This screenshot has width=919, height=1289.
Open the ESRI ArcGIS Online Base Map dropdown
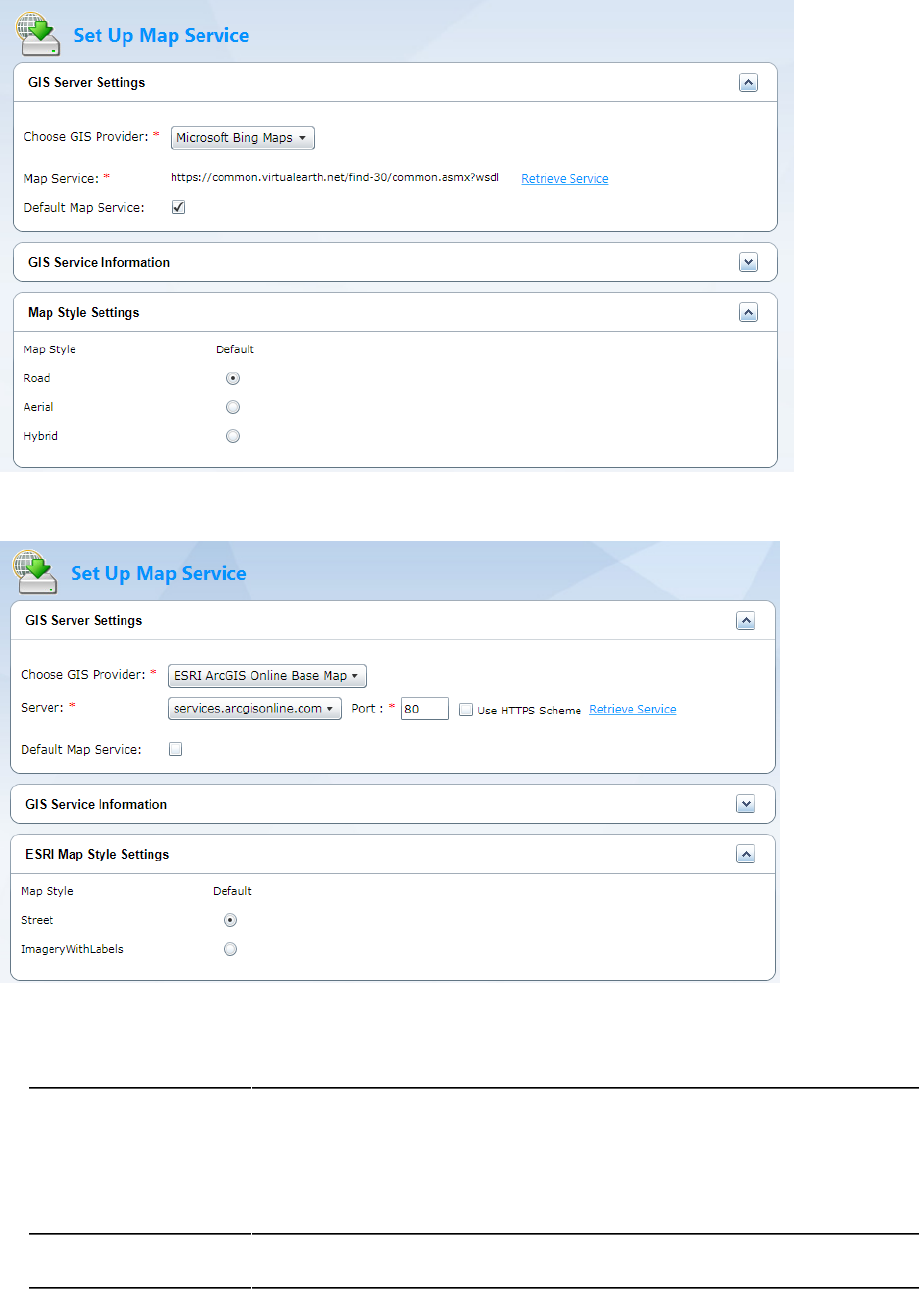pos(267,676)
